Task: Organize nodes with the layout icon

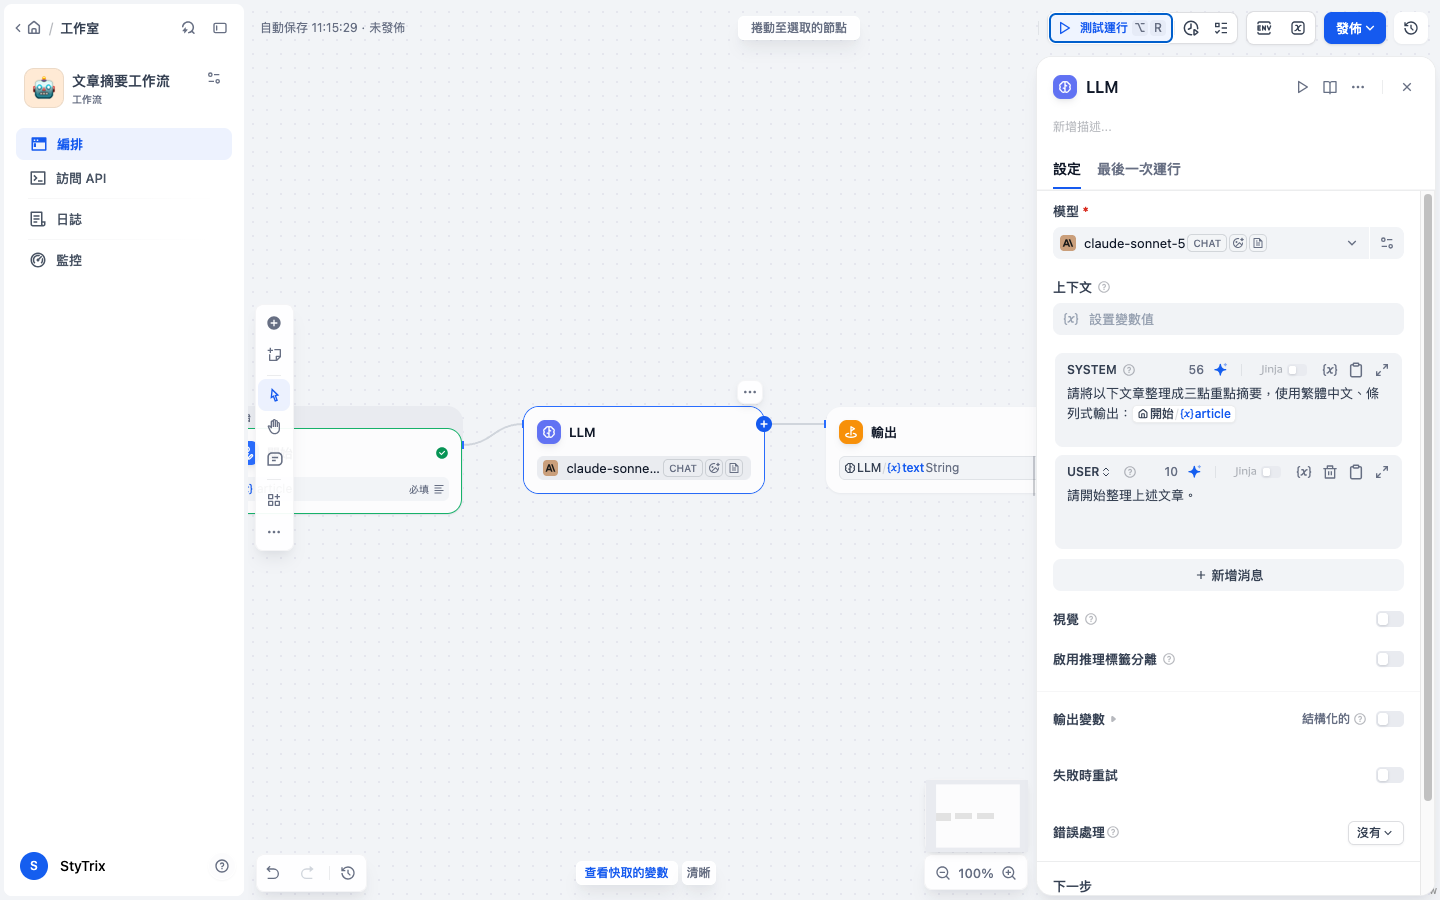Action: [274, 500]
